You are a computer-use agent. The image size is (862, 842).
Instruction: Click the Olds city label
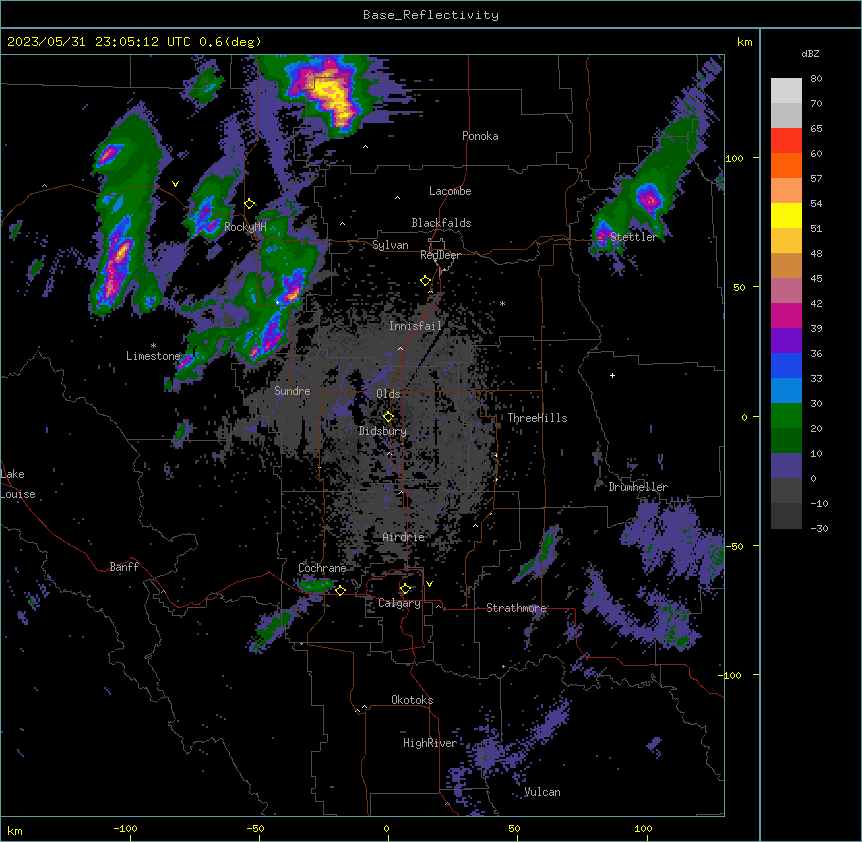(x=388, y=394)
